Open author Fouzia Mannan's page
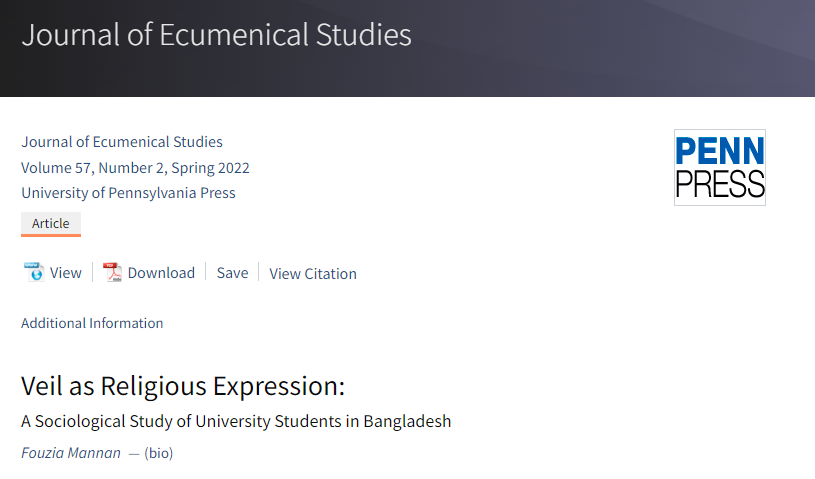 click(x=71, y=453)
